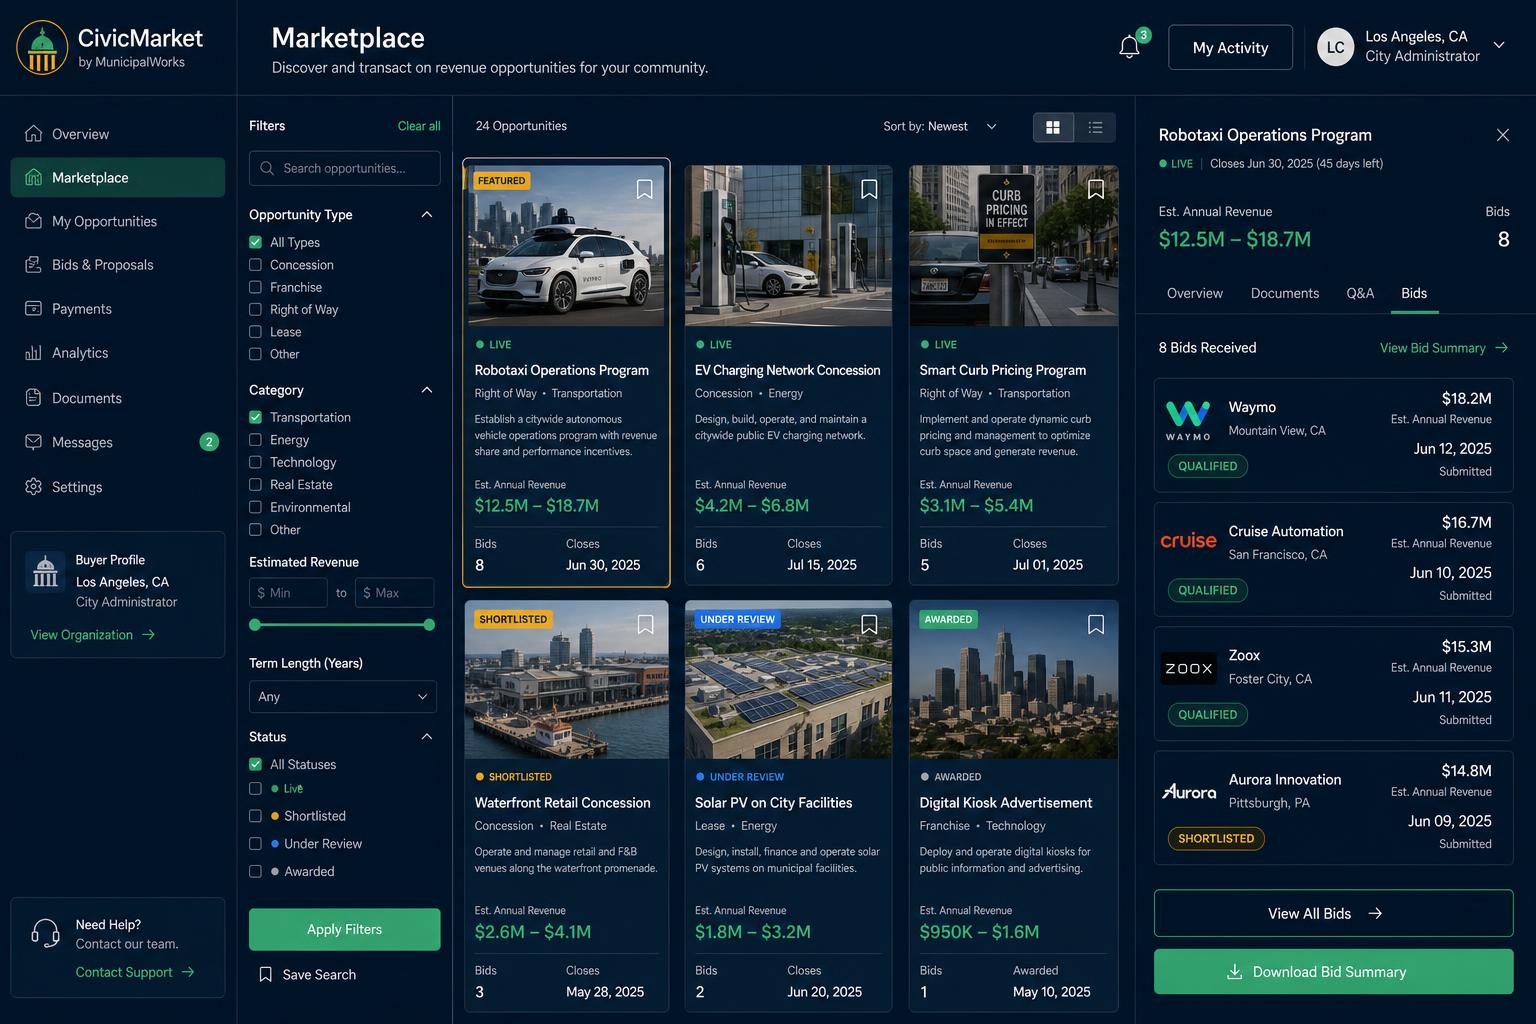This screenshot has height=1024, width=1536.
Task: Bookmark the EV Charging Network Concession card
Action: click(869, 189)
